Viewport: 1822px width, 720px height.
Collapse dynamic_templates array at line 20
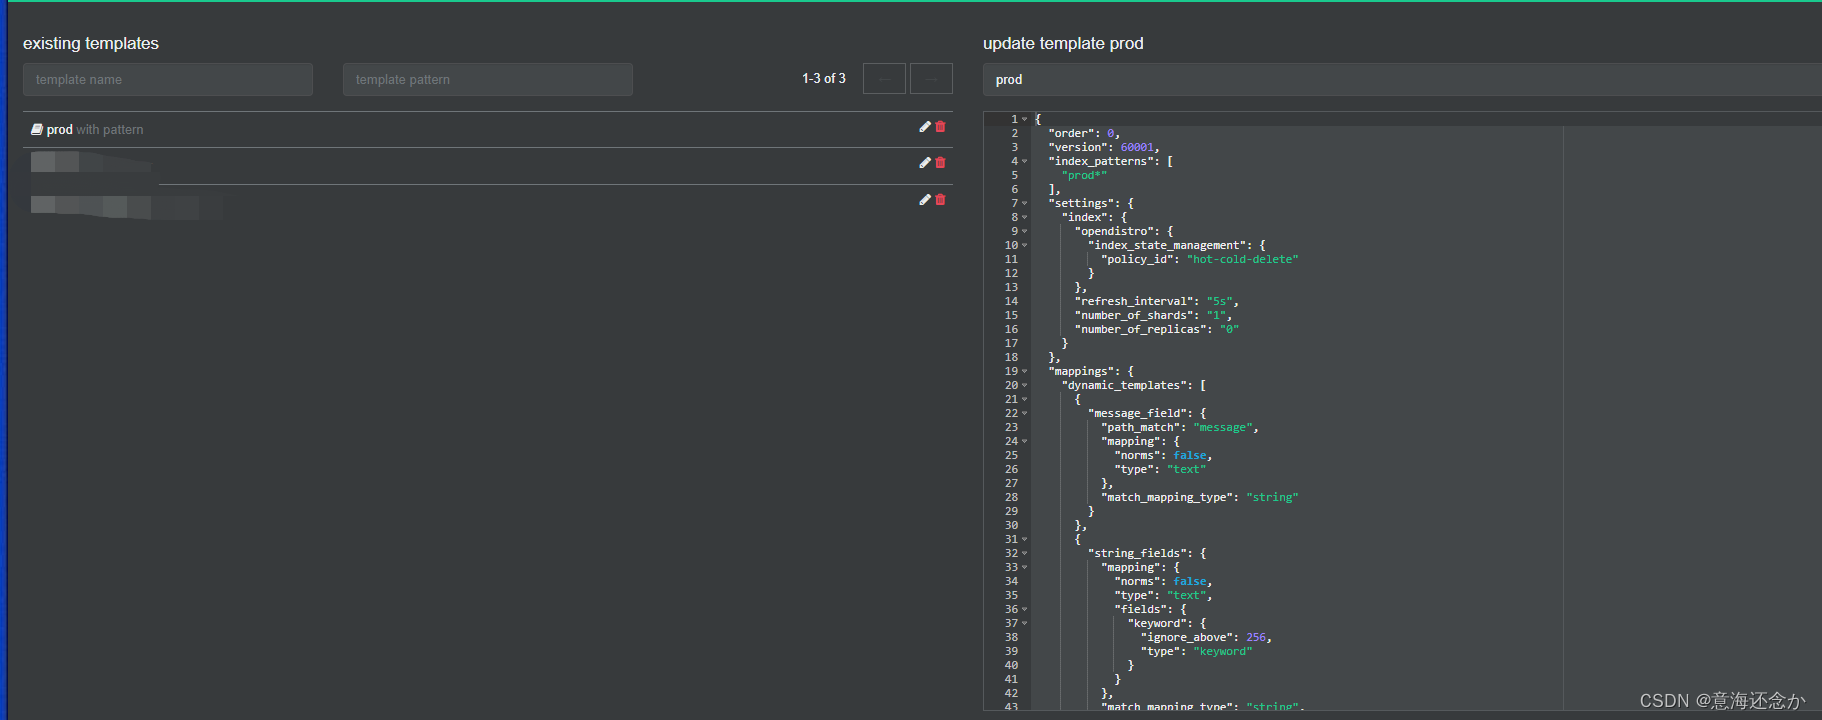1025,386
